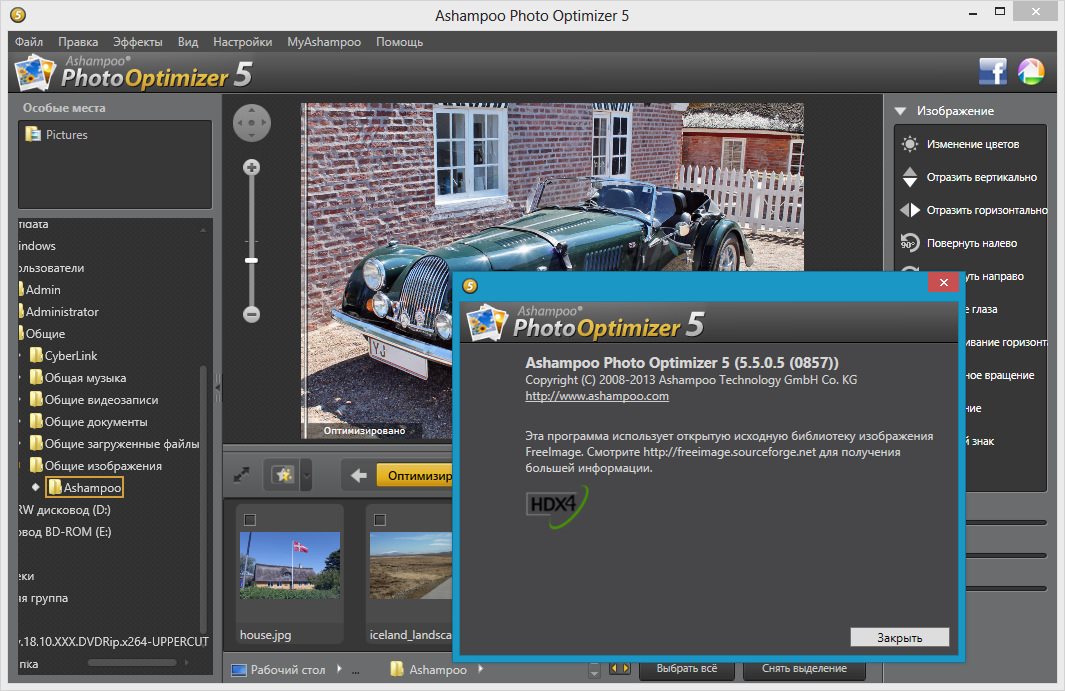
Task: Open the Настройки menu
Action: [x=242, y=42]
